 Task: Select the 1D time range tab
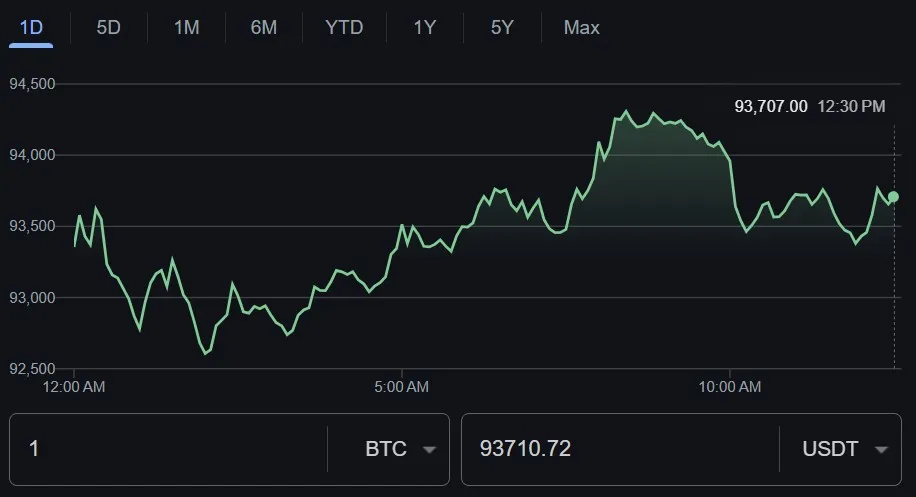[31, 27]
